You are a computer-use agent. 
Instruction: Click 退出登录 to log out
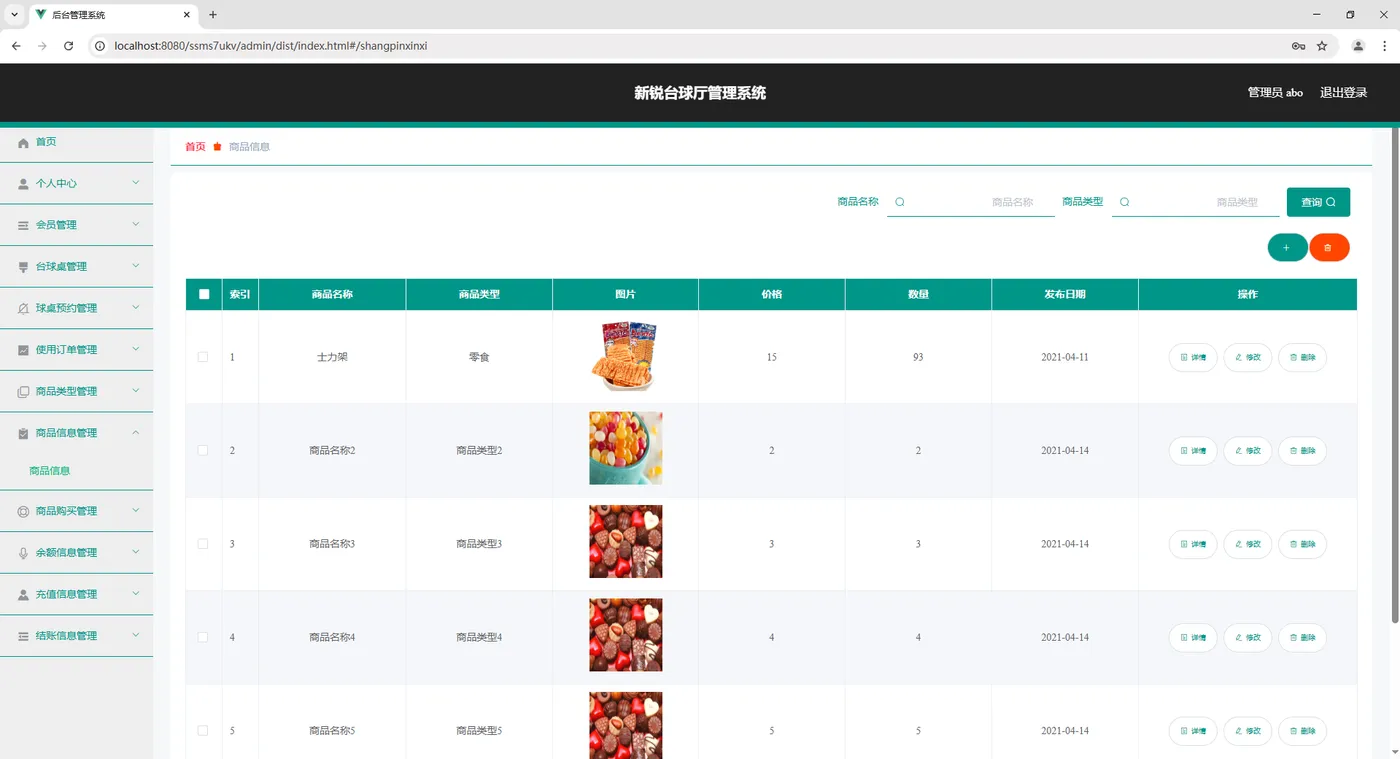click(x=1343, y=93)
